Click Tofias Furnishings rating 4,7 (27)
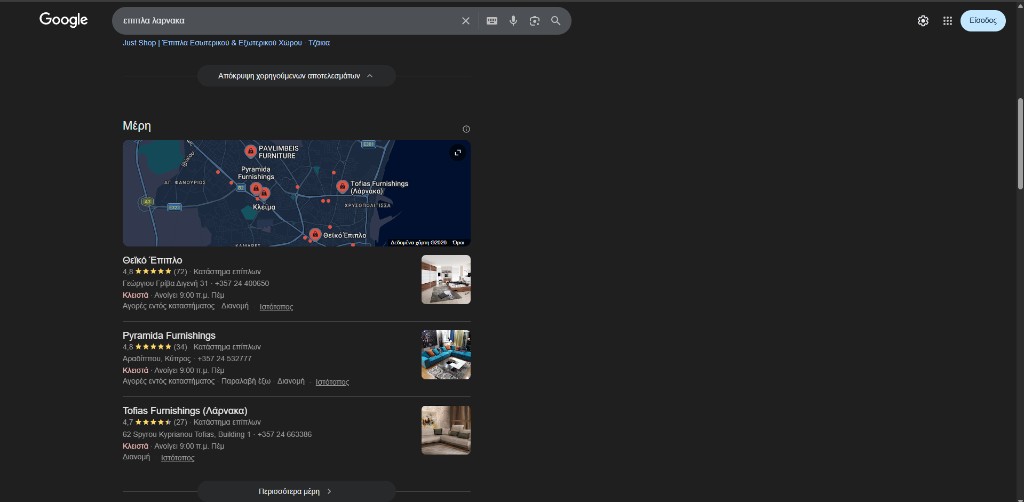Viewport: 1024px width, 502px height. pyautogui.click(x=155, y=422)
